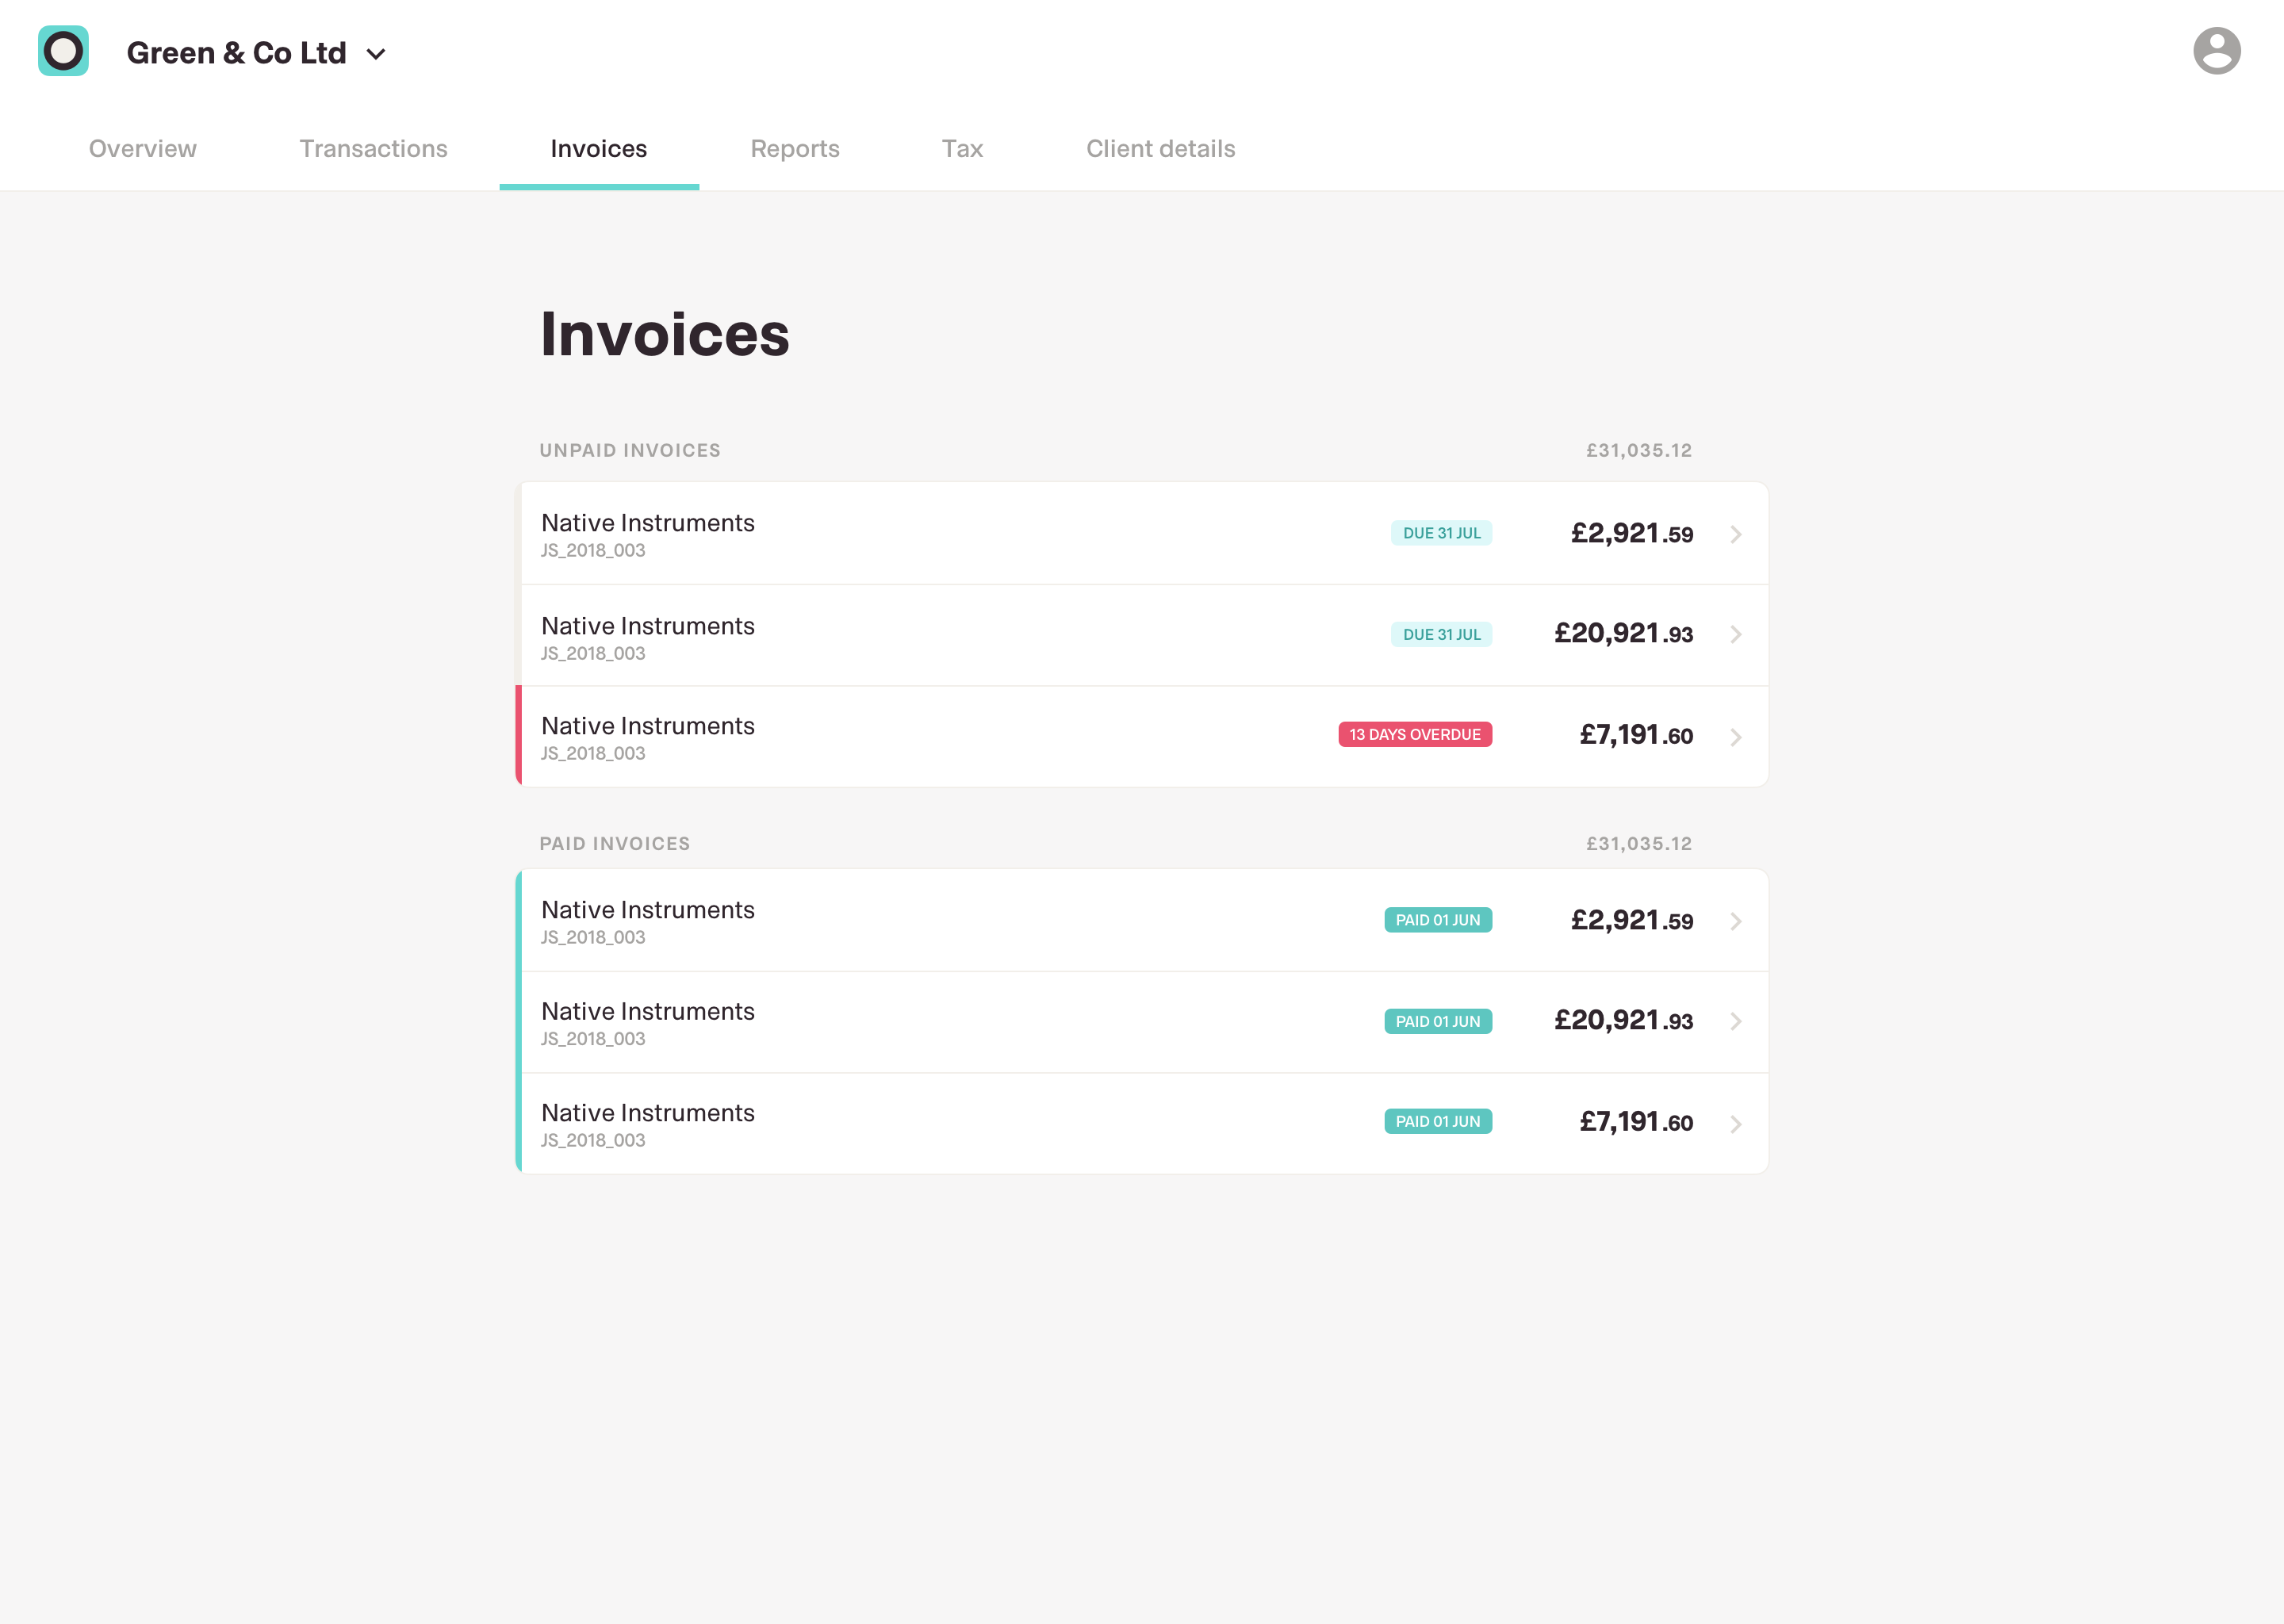
Task: Open the Transactions tab
Action: click(x=373, y=149)
